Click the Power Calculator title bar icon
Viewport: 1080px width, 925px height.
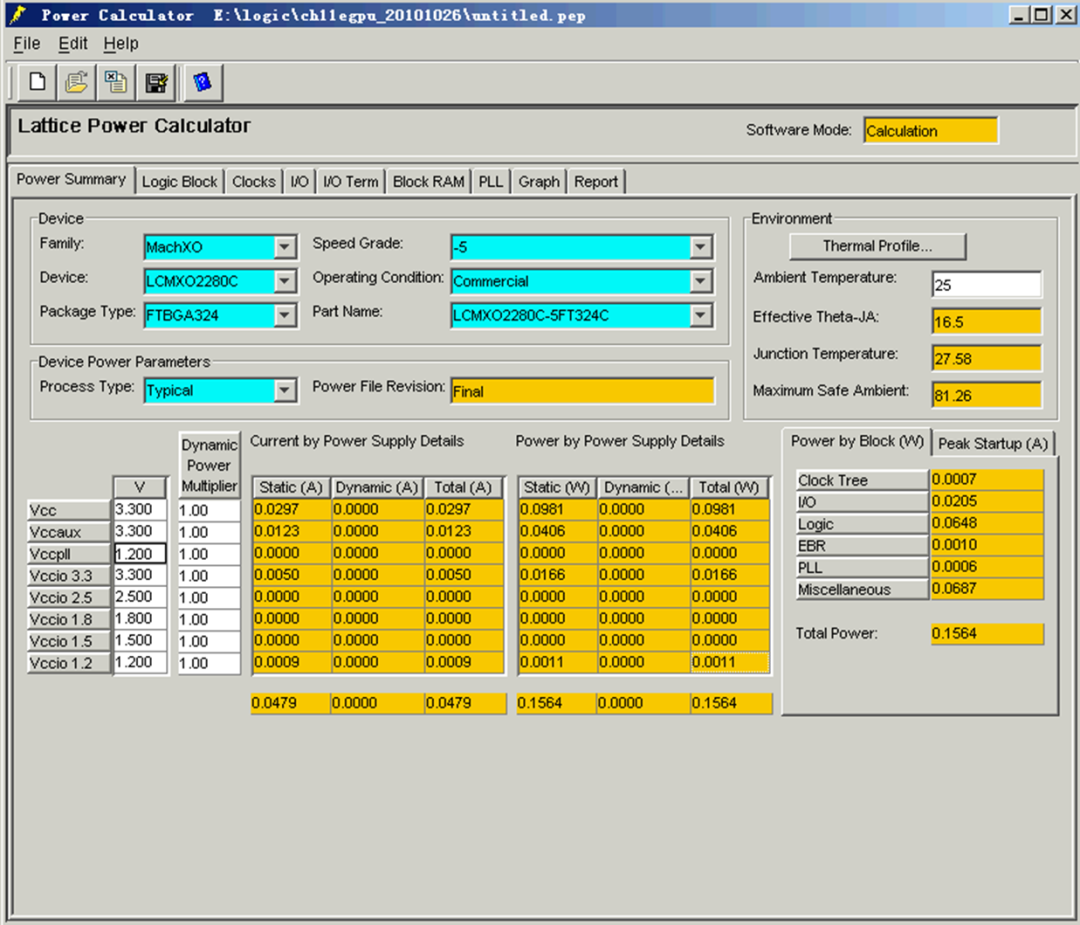19,14
